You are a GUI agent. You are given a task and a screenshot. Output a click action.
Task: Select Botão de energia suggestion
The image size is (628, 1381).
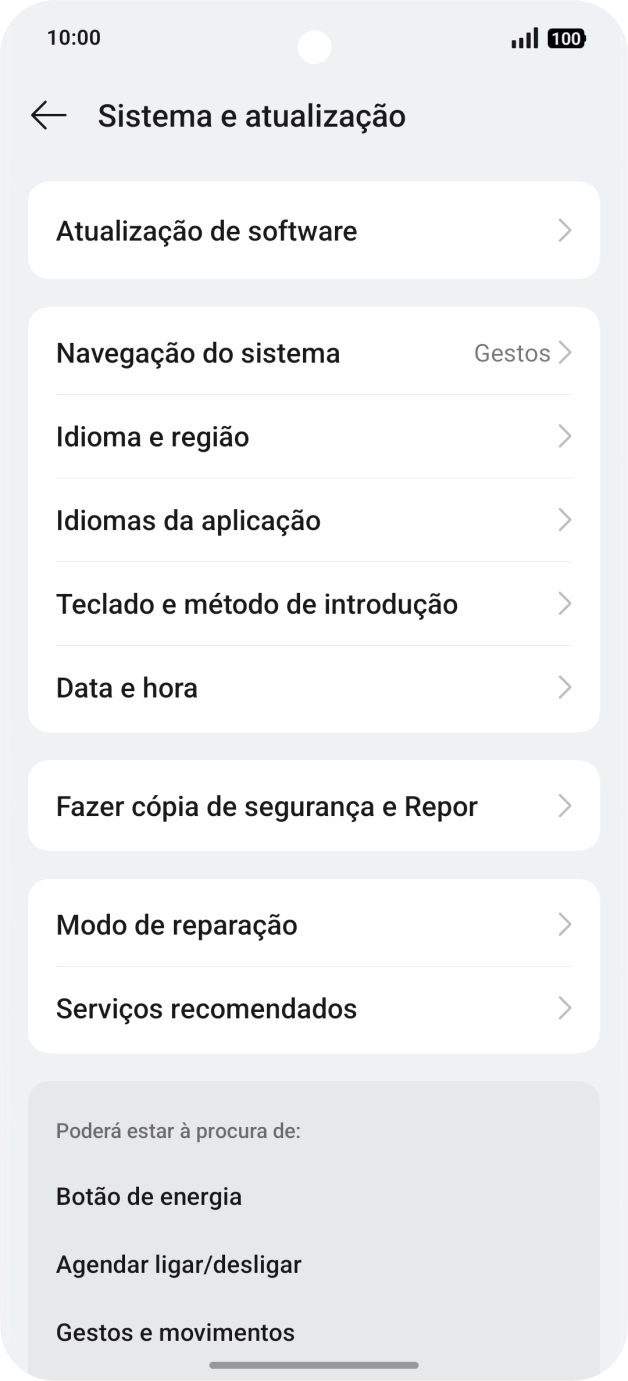point(149,1196)
